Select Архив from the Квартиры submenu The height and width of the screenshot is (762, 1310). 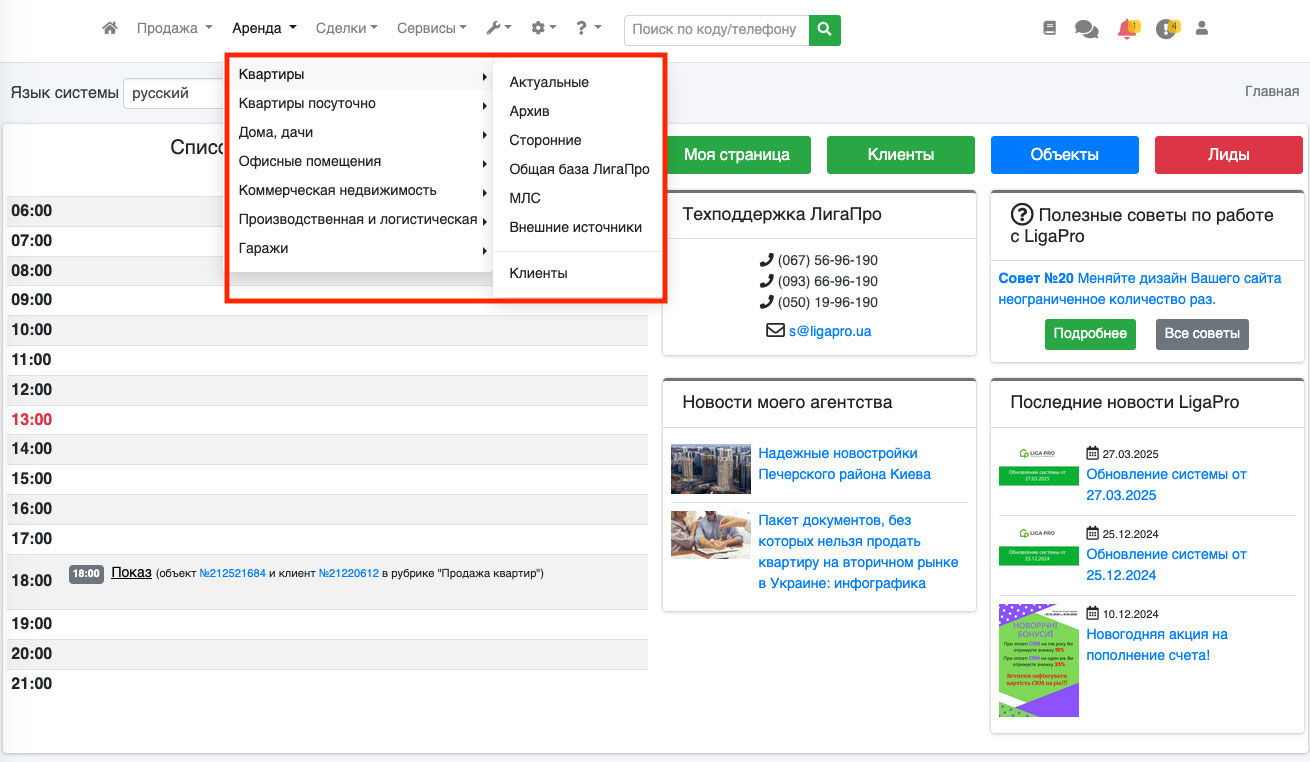coord(529,111)
